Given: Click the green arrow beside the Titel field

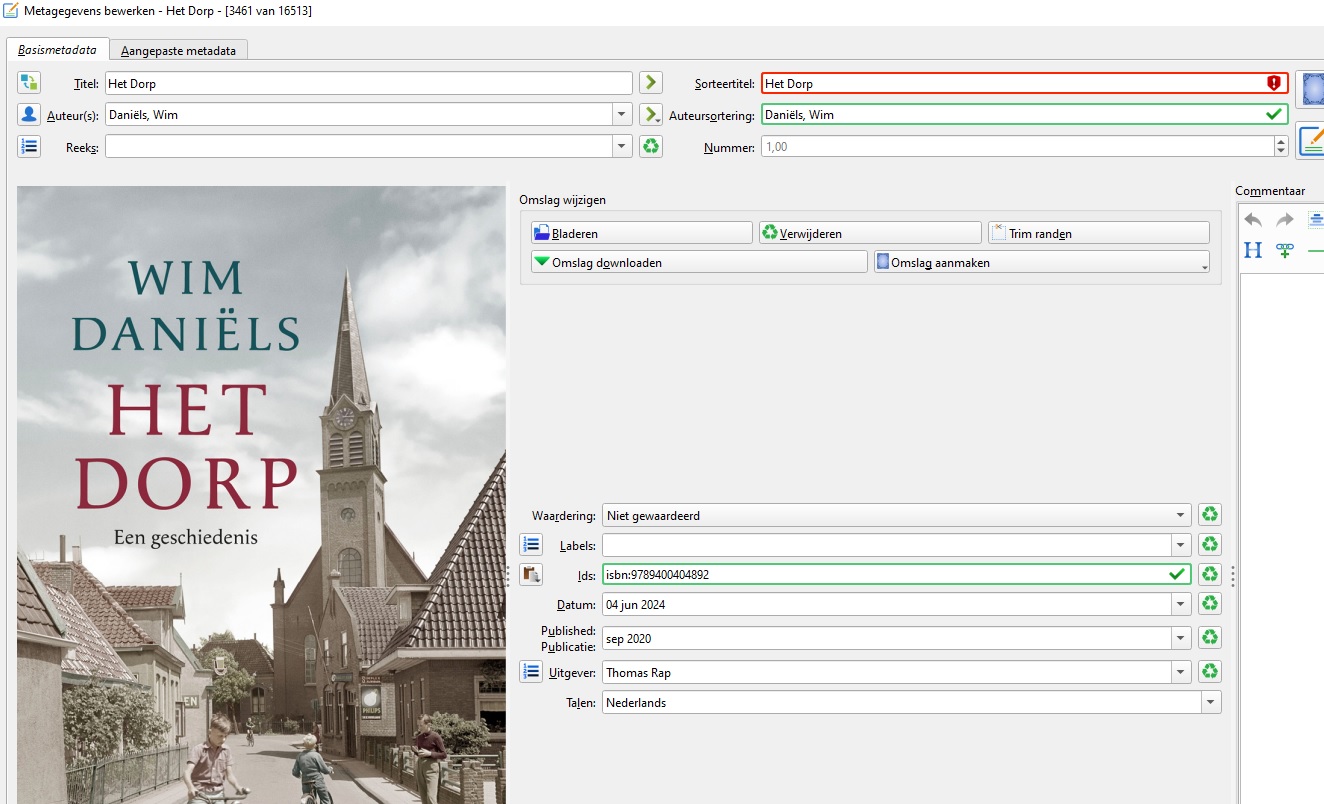Looking at the screenshot, I should click(651, 83).
